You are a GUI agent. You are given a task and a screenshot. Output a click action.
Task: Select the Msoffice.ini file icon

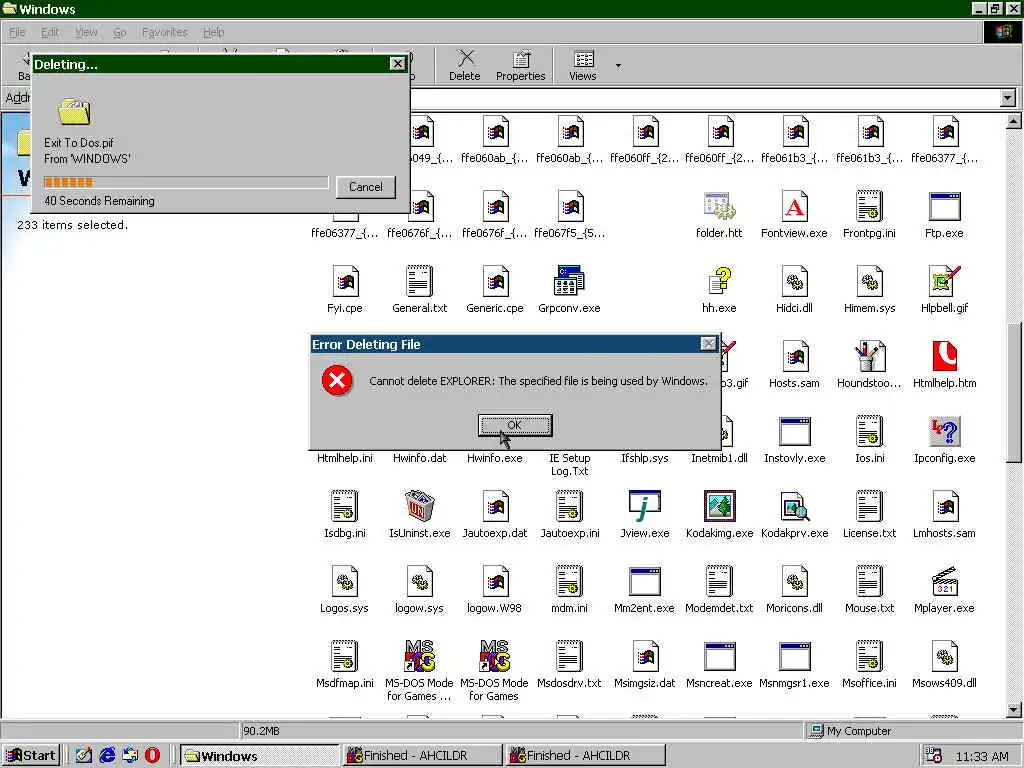click(869, 656)
